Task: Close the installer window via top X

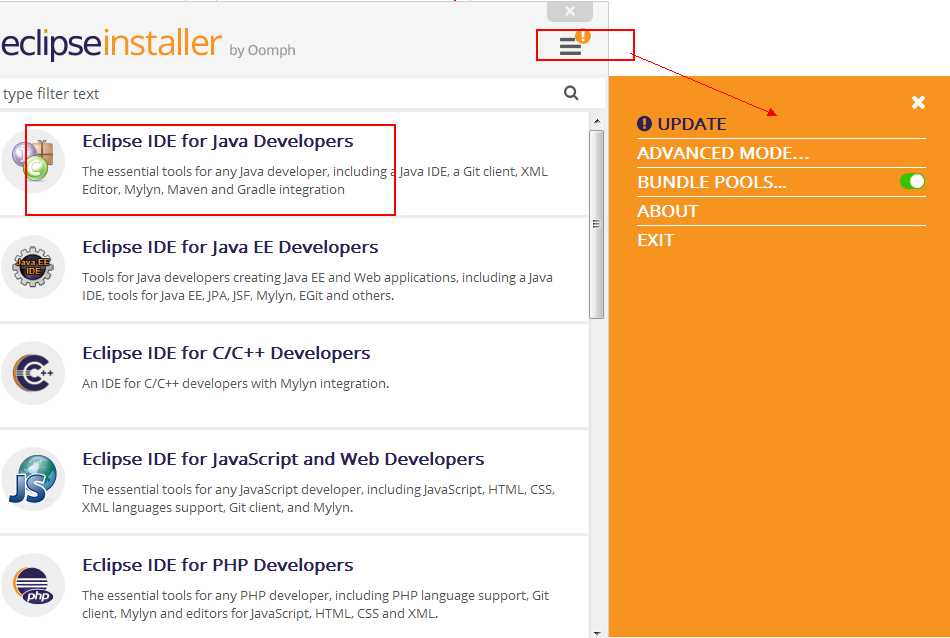Action: 570,11
